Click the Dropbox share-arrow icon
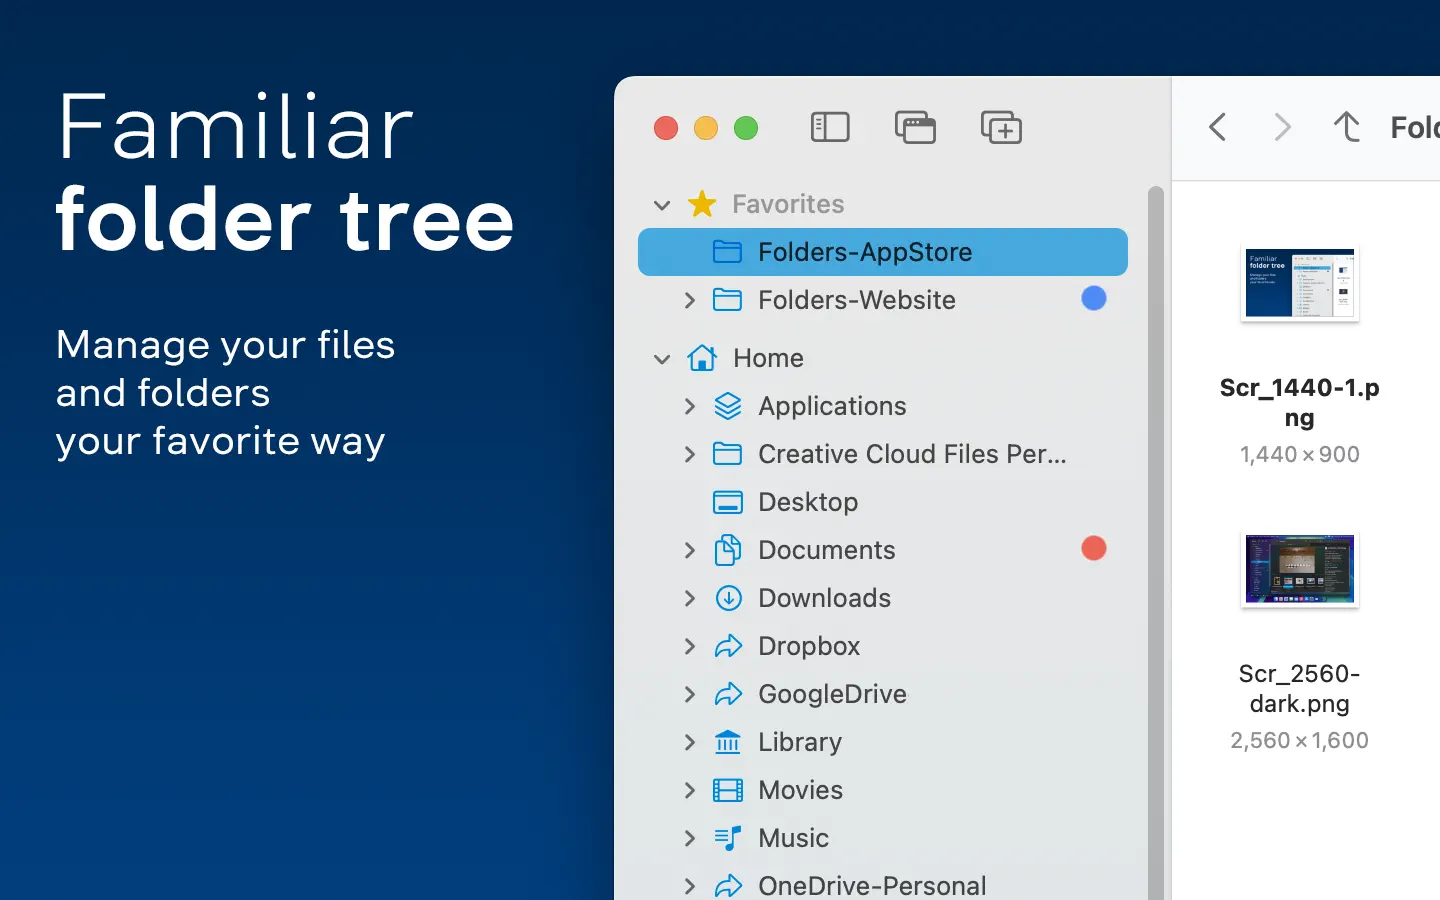Screen dimensions: 1440x900 click(x=728, y=646)
